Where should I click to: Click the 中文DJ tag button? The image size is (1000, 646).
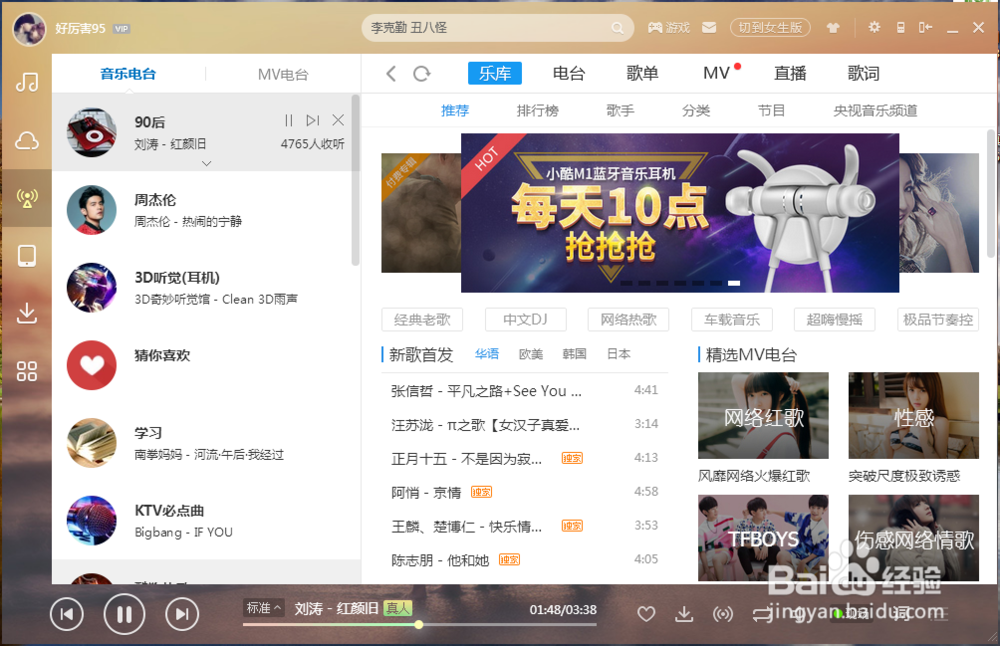click(x=526, y=319)
